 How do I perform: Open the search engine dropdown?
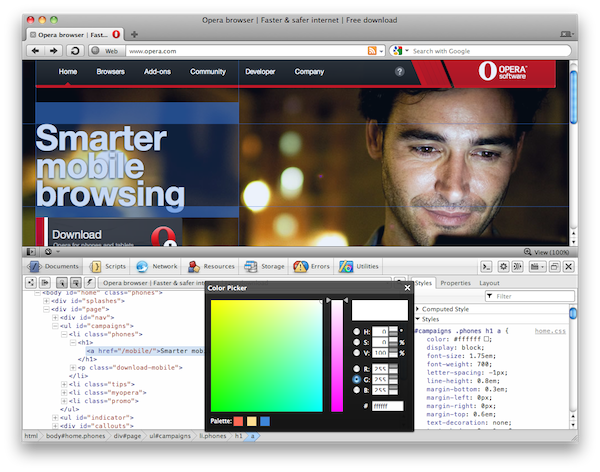(x=398, y=50)
